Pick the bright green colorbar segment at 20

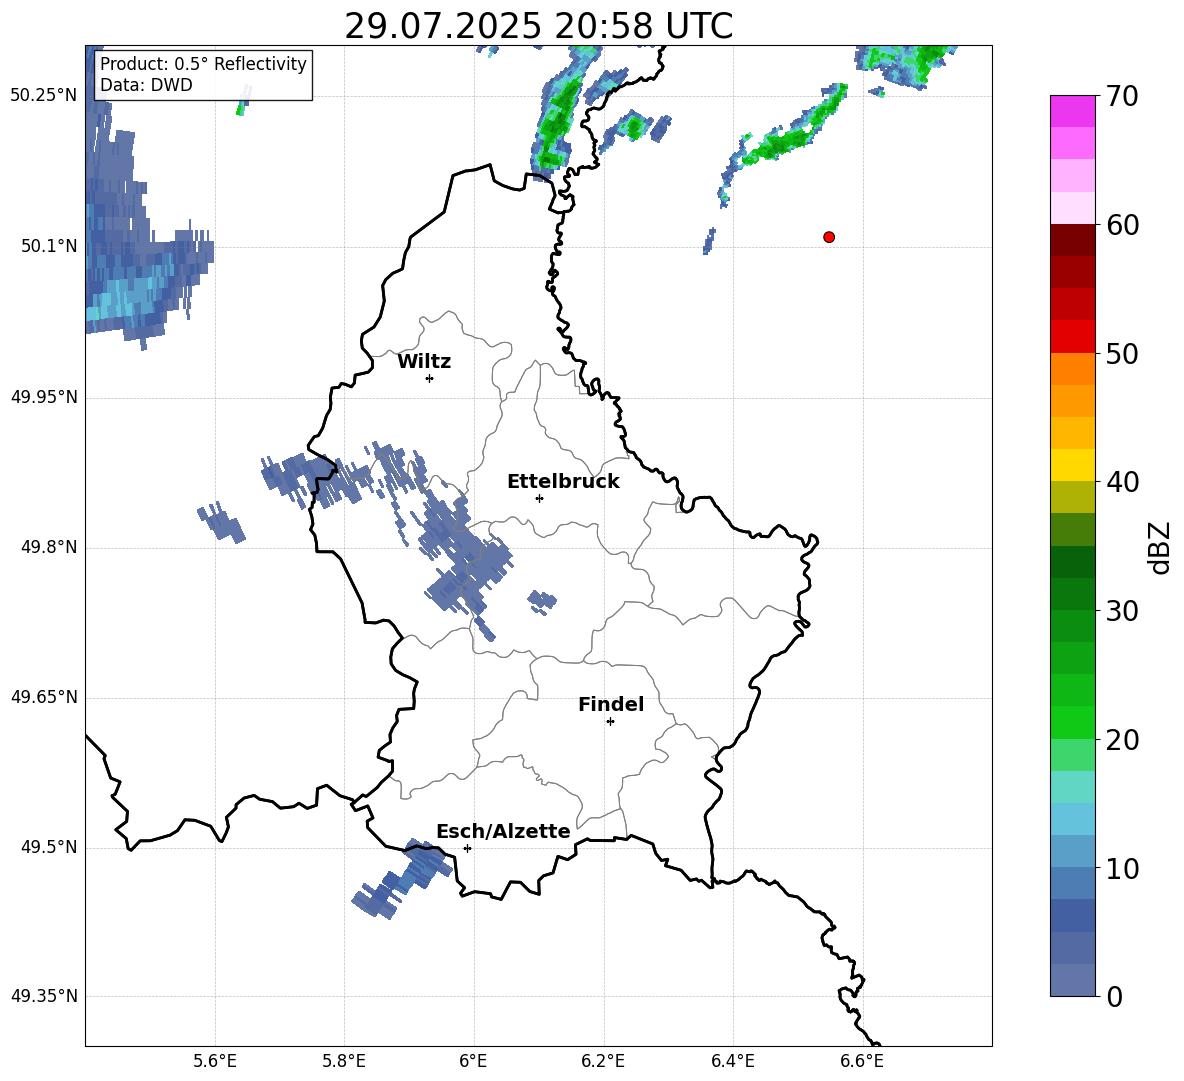coord(1072,722)
